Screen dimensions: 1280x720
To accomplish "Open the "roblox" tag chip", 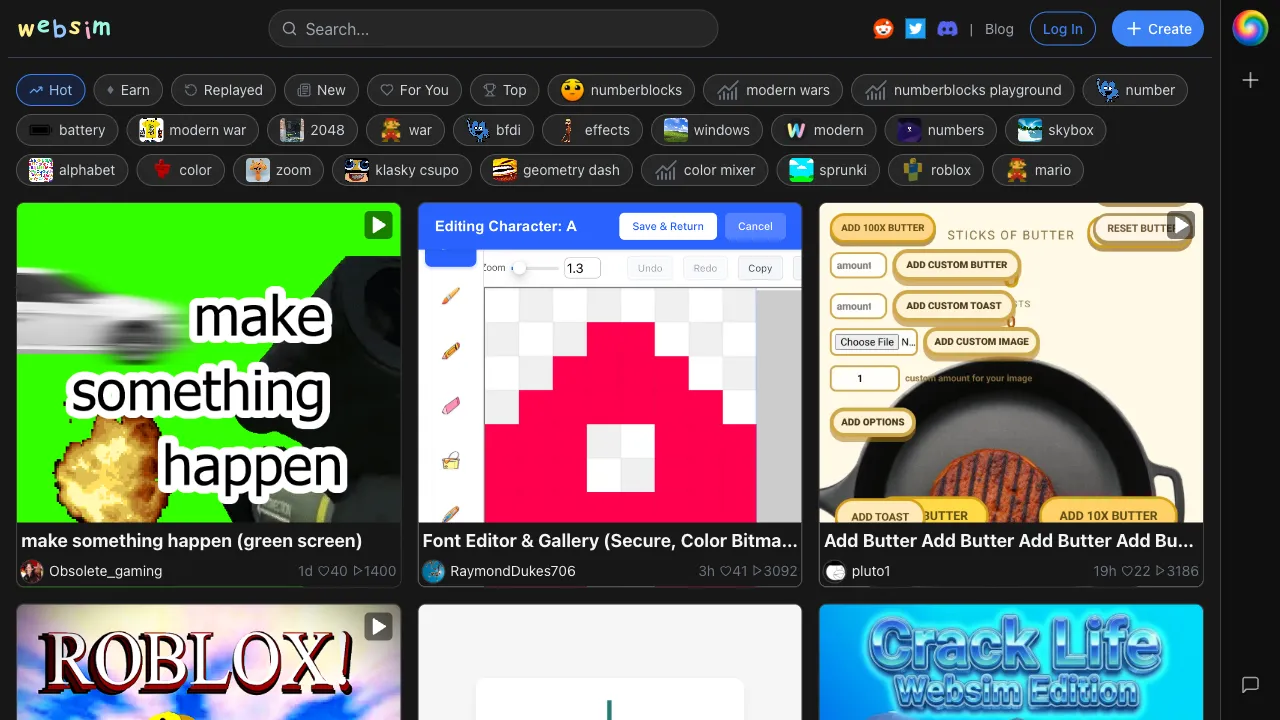I will 936,170.
